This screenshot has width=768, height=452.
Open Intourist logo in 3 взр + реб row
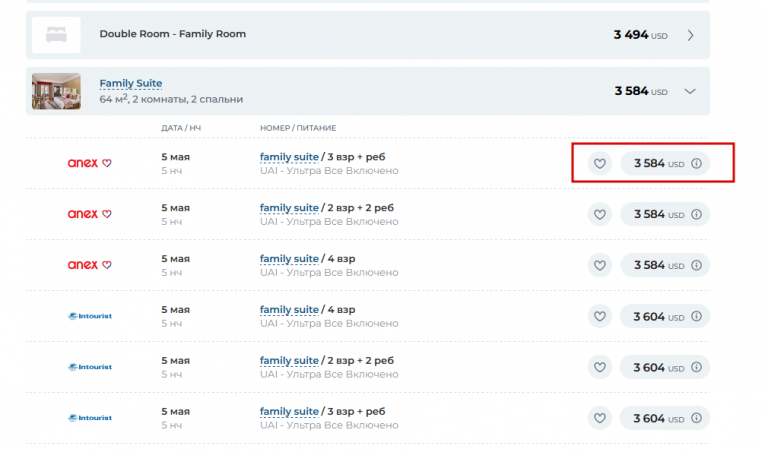click(x=90, y=418)
